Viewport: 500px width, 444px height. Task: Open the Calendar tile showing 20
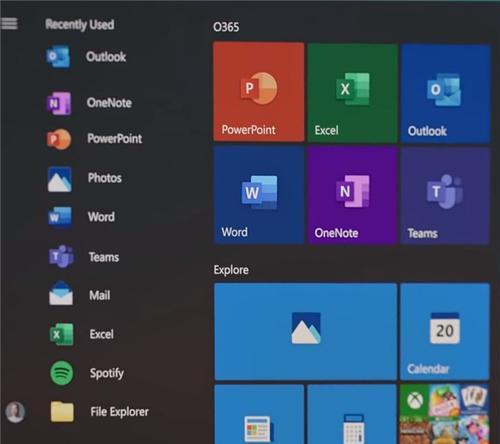coord(445,332)
